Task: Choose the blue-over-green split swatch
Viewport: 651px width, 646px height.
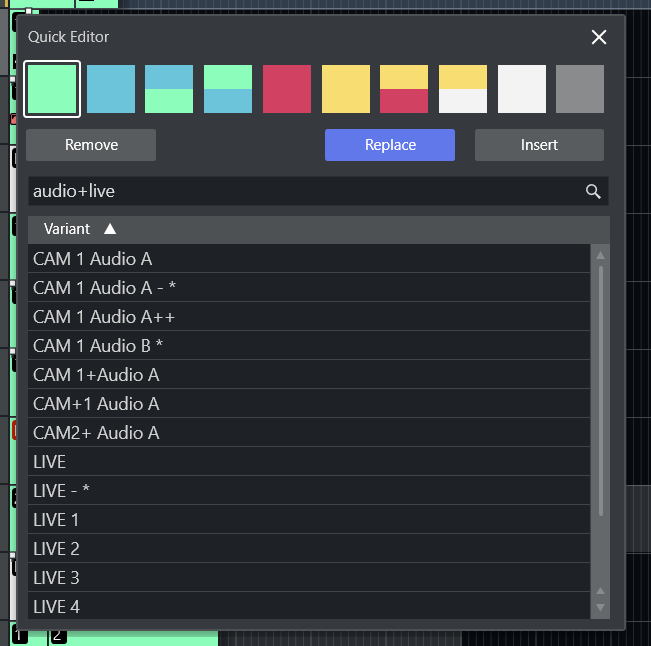Action: point(169,89)
